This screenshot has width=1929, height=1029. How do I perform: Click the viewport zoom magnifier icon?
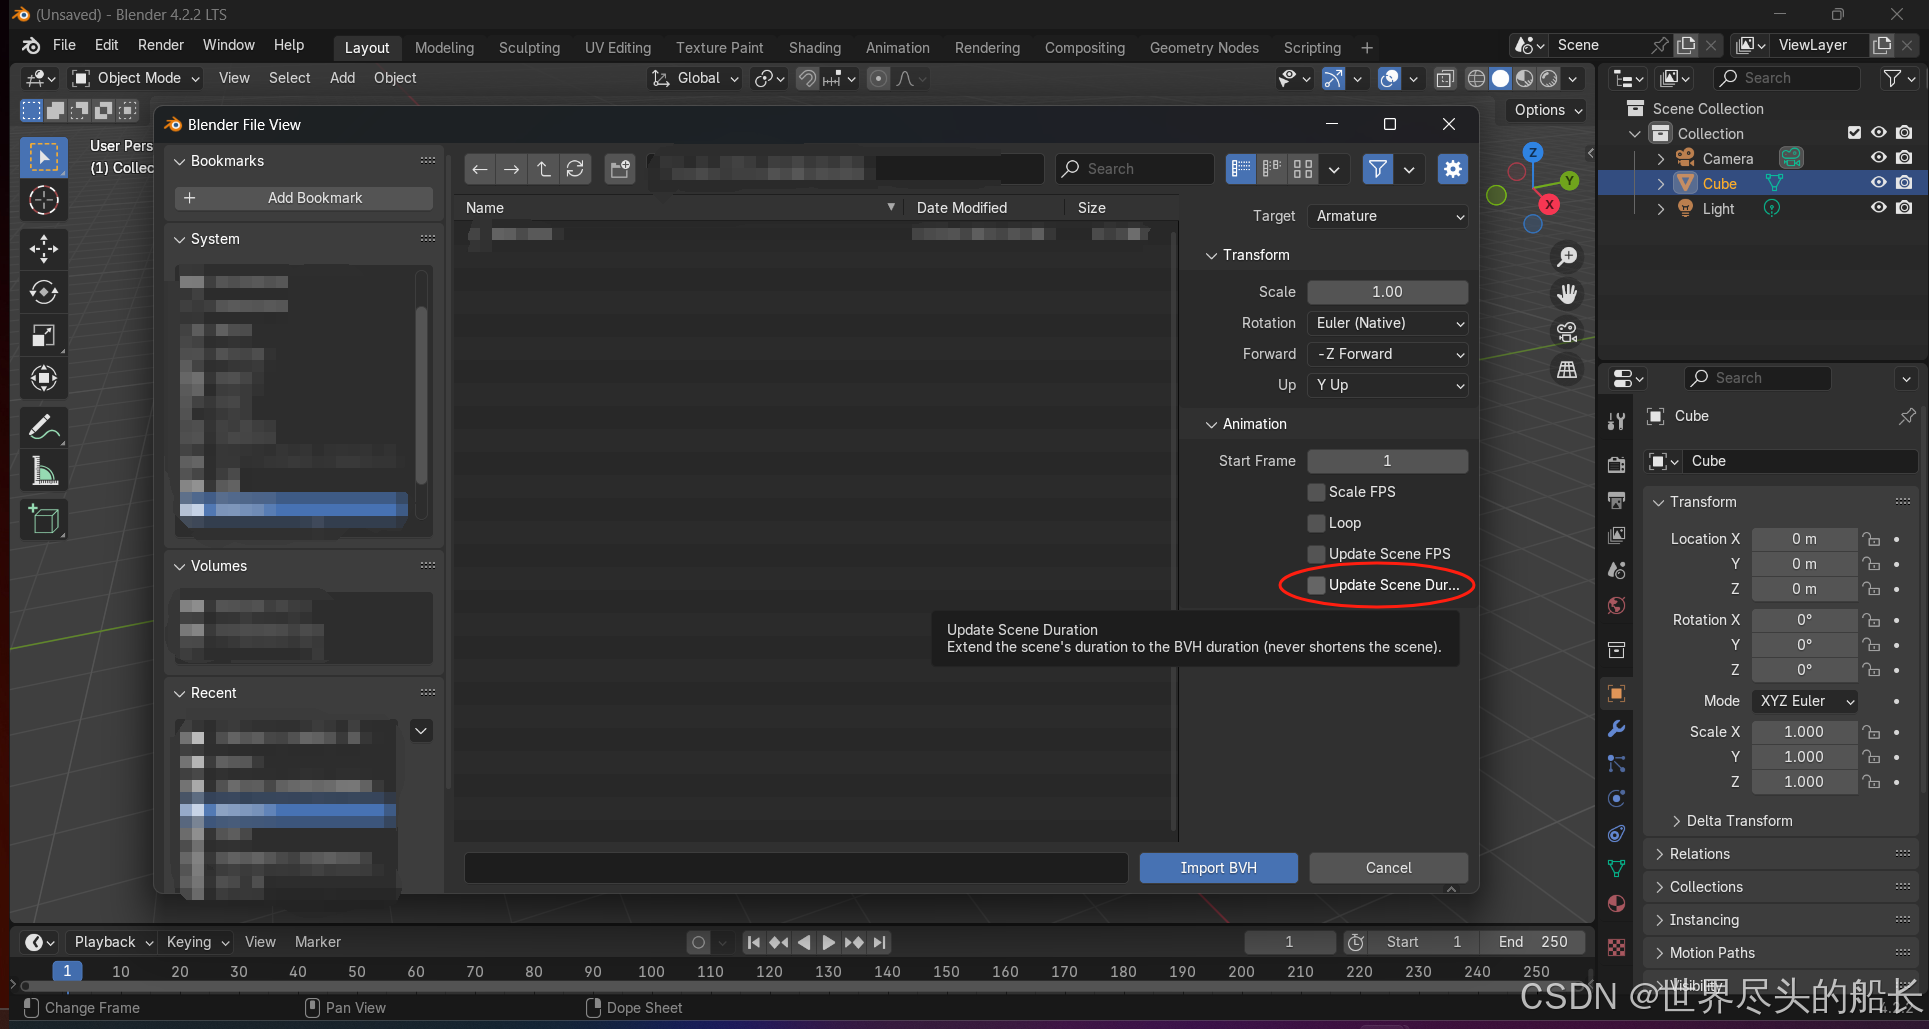coord(1567,257)
